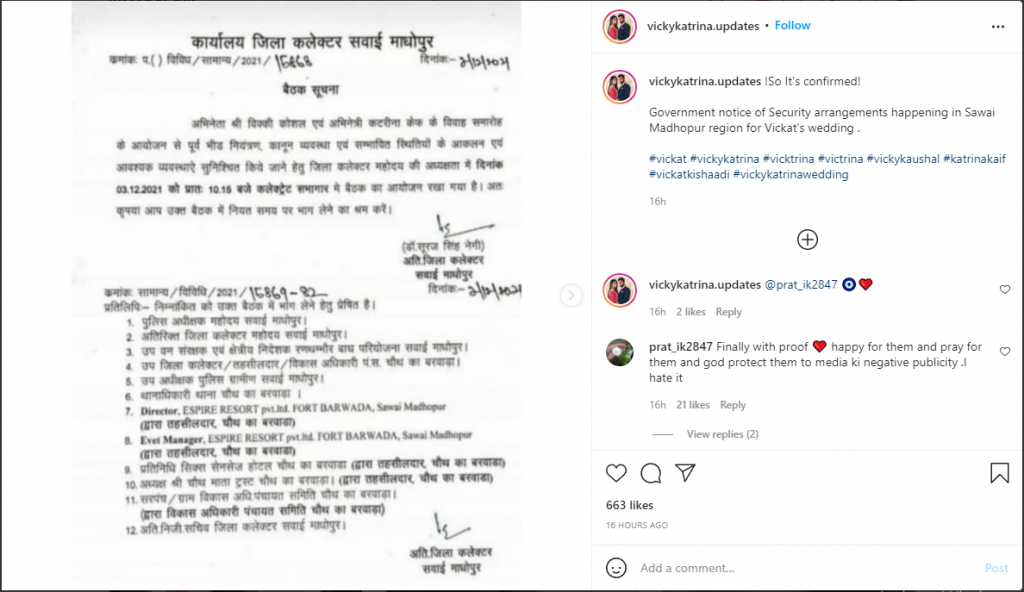View the 663 likes list

click(x=630, y=505)
